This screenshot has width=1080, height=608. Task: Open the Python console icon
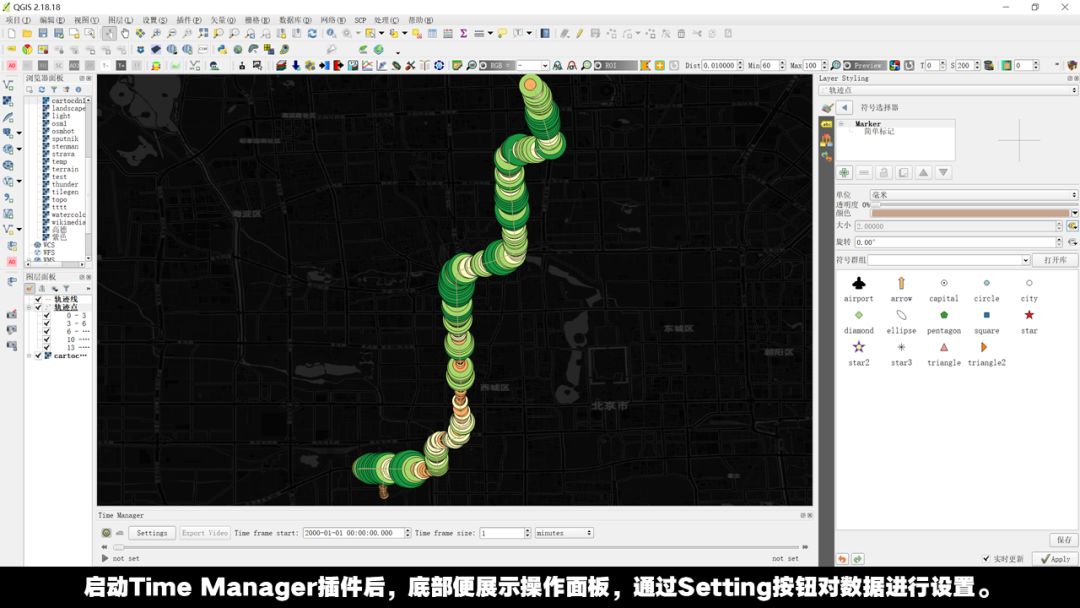[222, 50]
